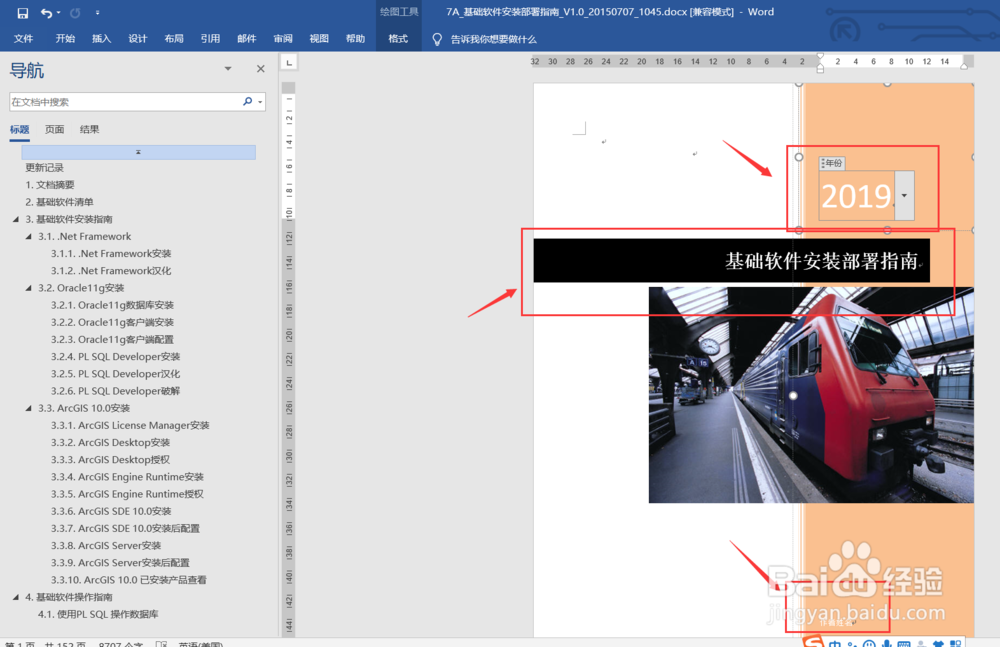Click the lightbulb Tell Me icon
This screenshot has height=647, width=1000.
pyautogui.click(x=437, y=39)
